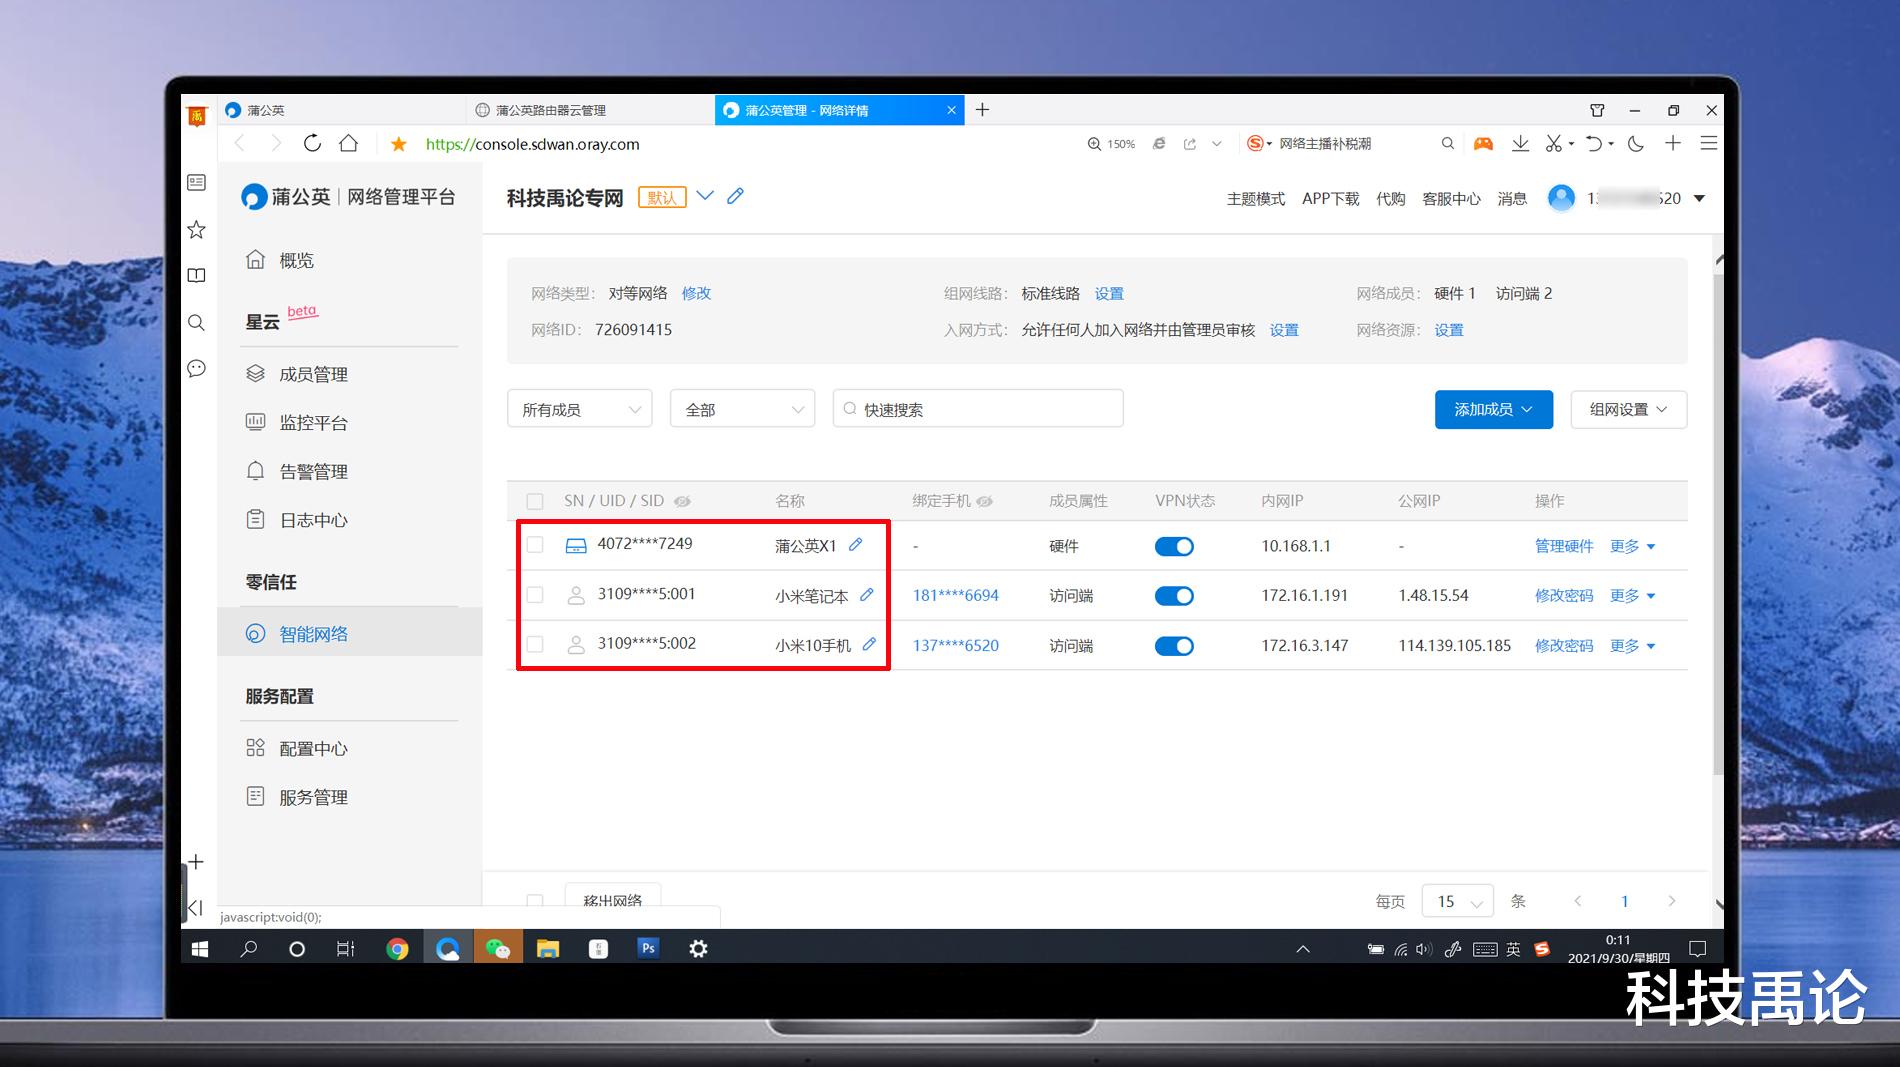Click 设置 link for 组网线路
The image size is (1900, 1067).
click(1109, 293)
